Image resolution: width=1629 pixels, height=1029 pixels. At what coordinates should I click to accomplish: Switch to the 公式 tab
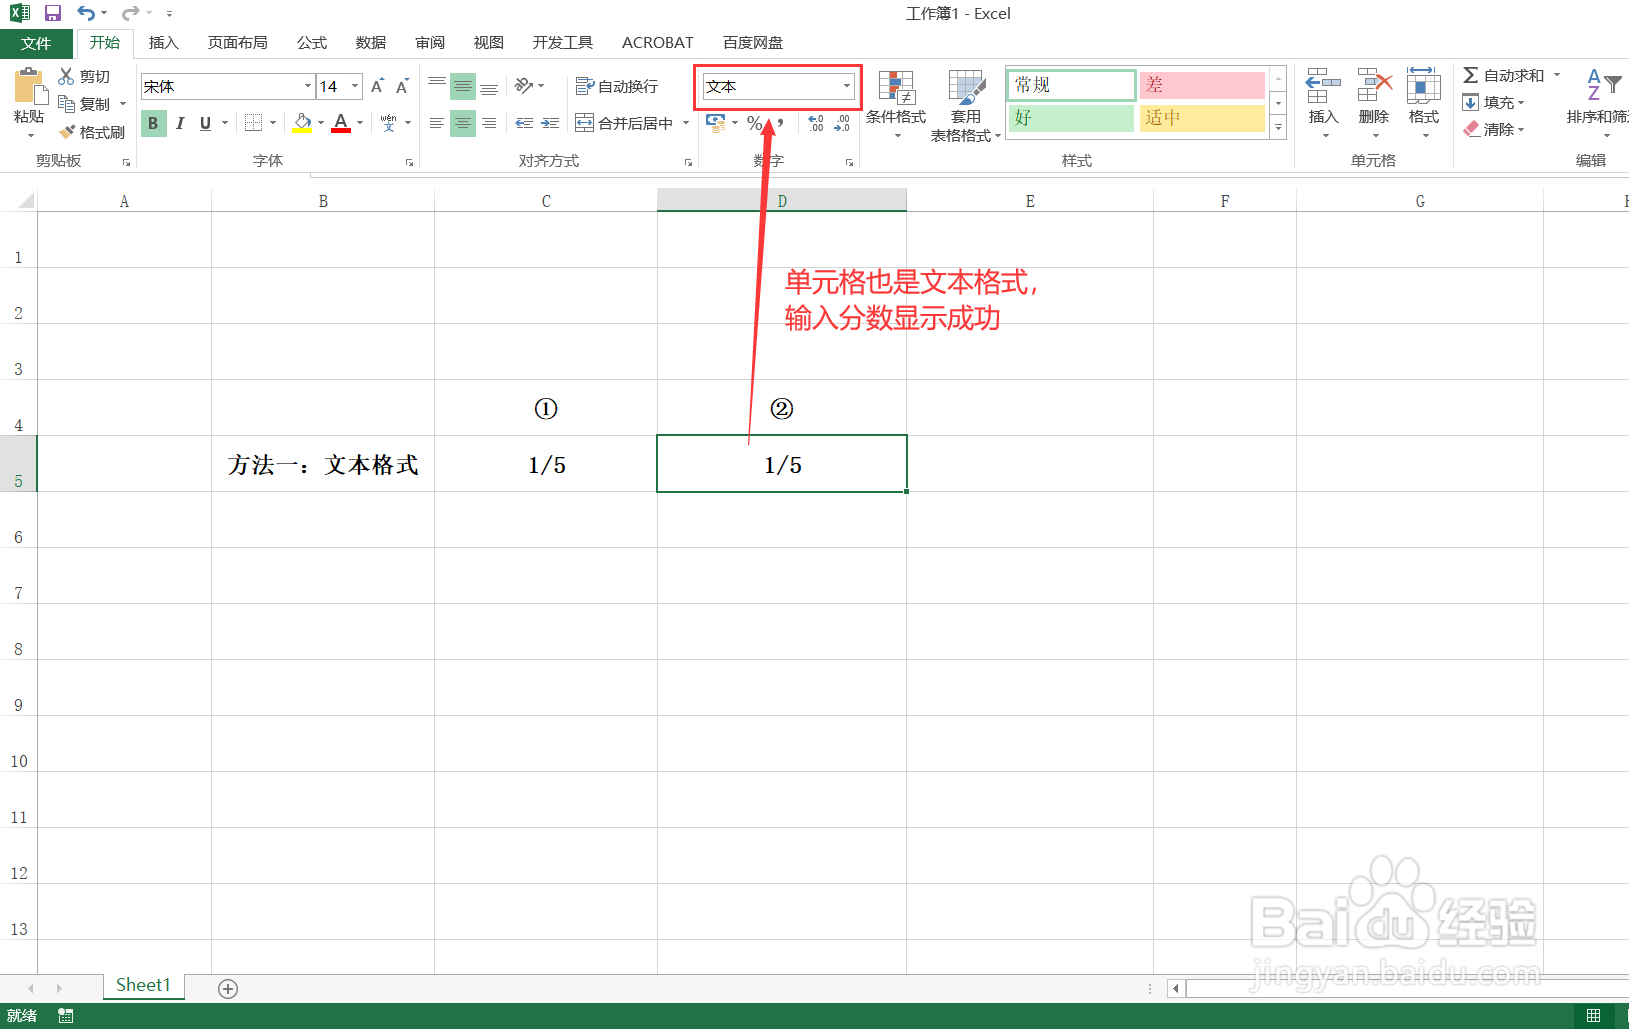pyautogui.click(x=312, y=43)
